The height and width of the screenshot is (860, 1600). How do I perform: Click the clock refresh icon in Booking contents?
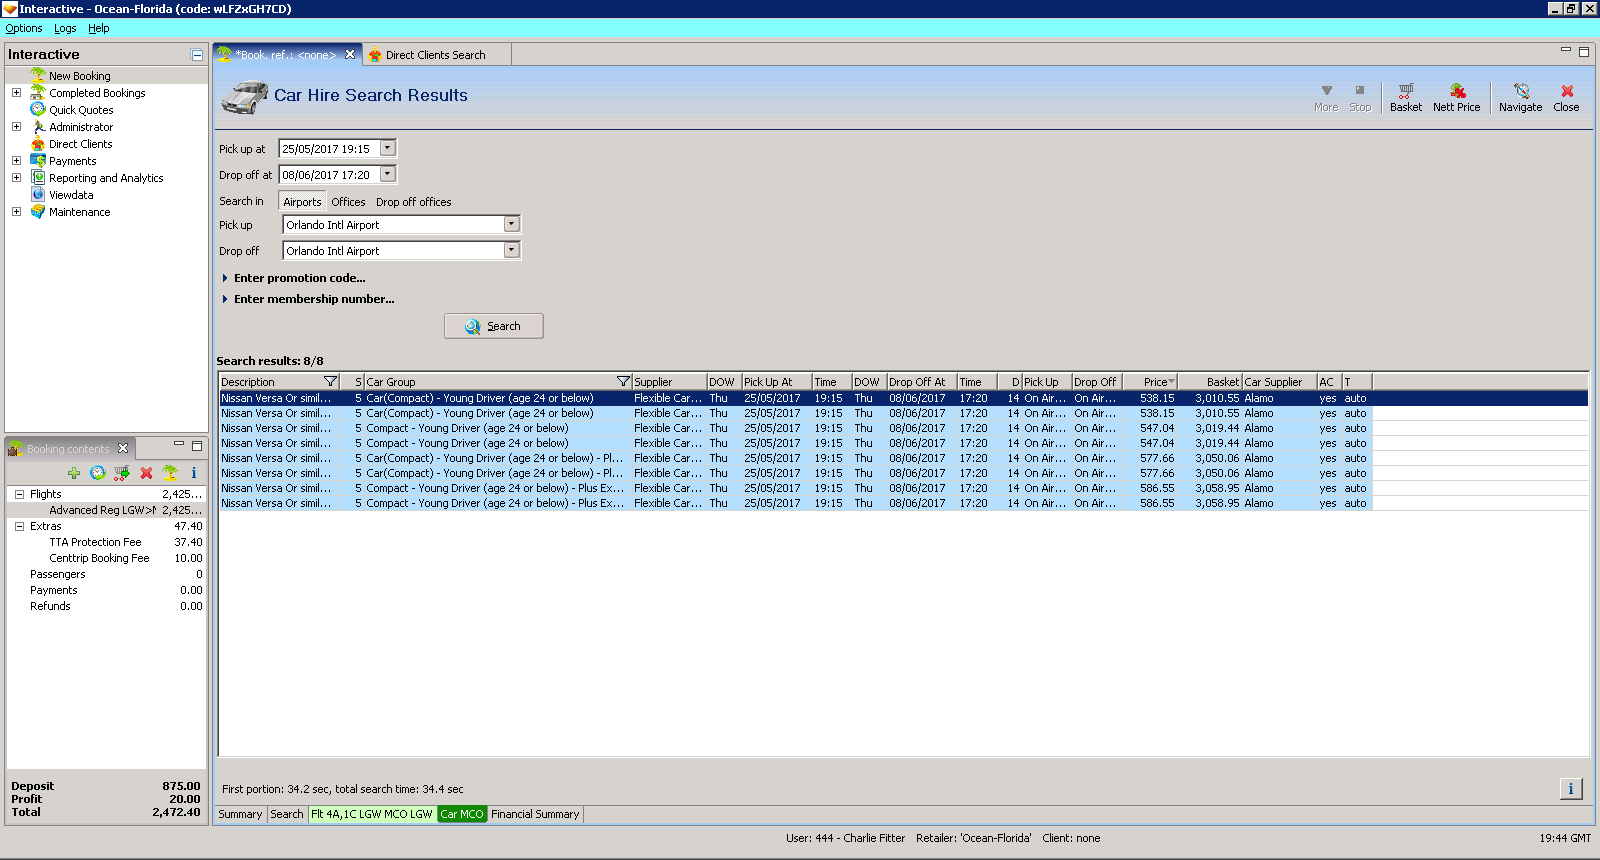point(98,473)
